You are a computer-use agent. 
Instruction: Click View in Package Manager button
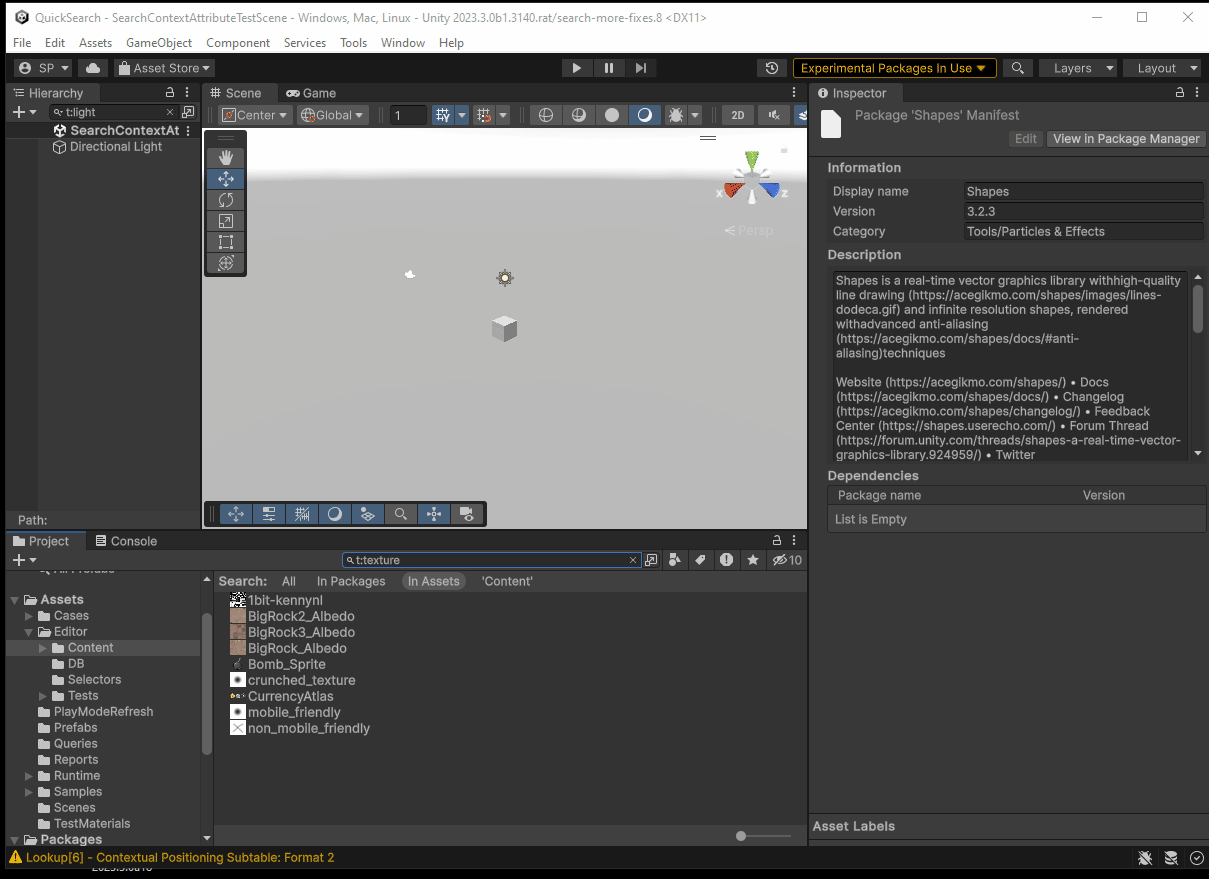(x=1125, y=139)
